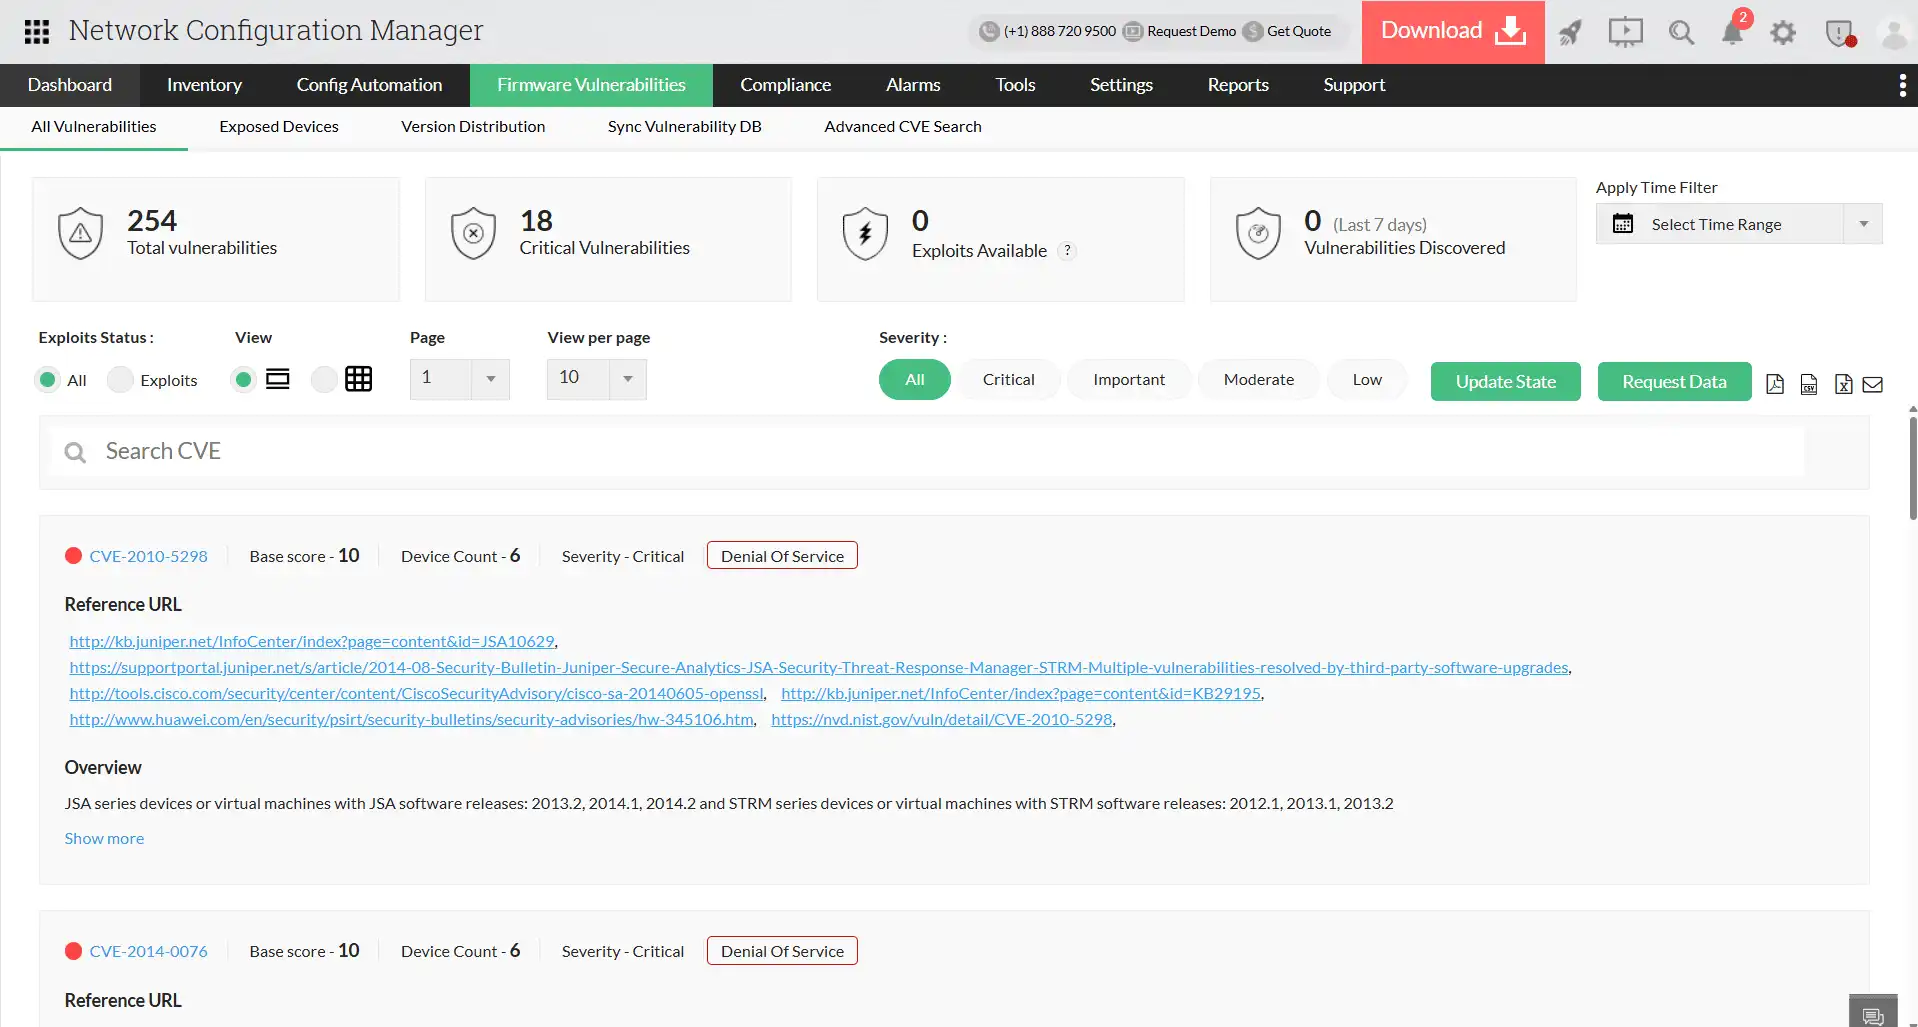The image size is (1918, 1027).
Task: Open Sync Vulnerability DB tab
Action: click(x=685, y=127)
